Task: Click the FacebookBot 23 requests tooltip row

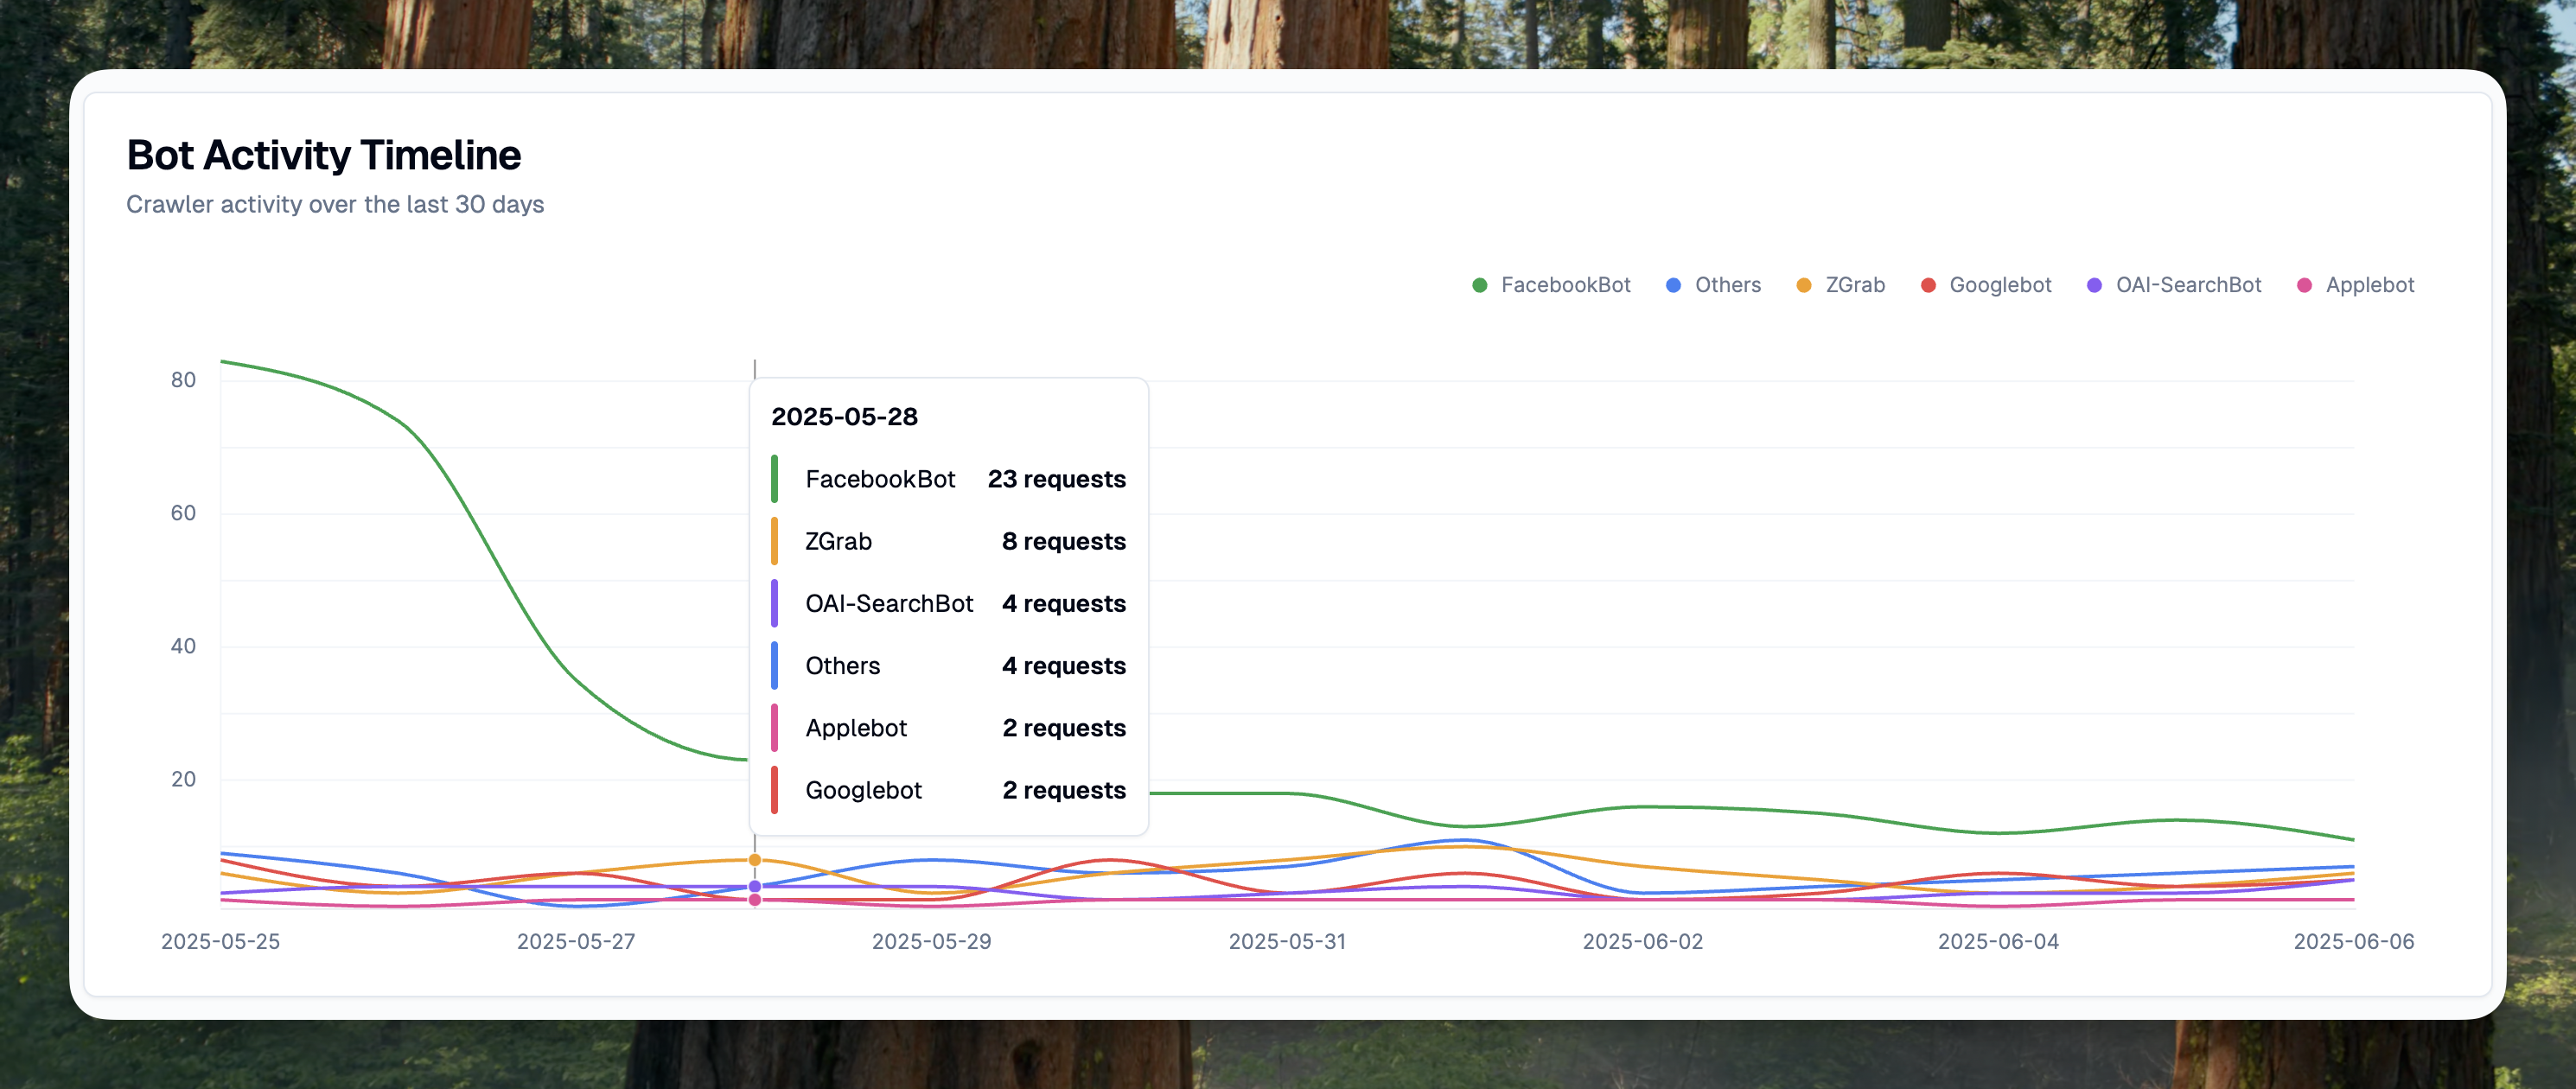Action: [x=948, y=479]
